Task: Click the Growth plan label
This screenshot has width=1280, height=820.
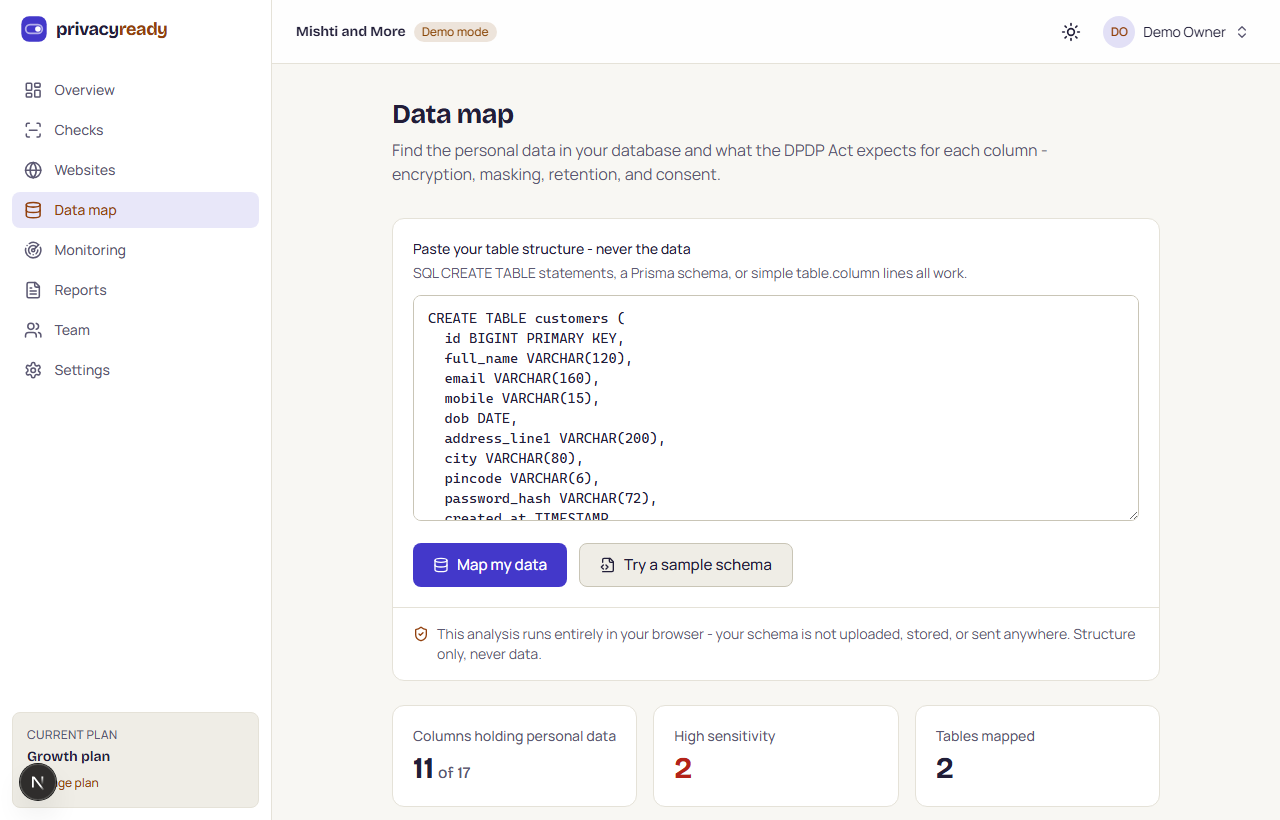Action: point(69,757)
